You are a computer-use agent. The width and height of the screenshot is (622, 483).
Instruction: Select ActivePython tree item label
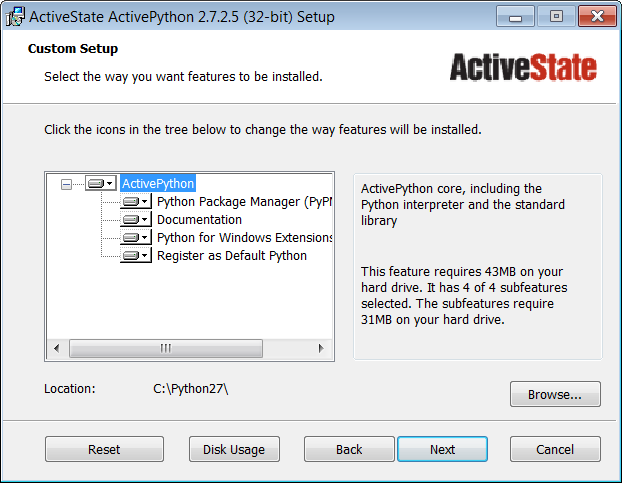[158, 184]
